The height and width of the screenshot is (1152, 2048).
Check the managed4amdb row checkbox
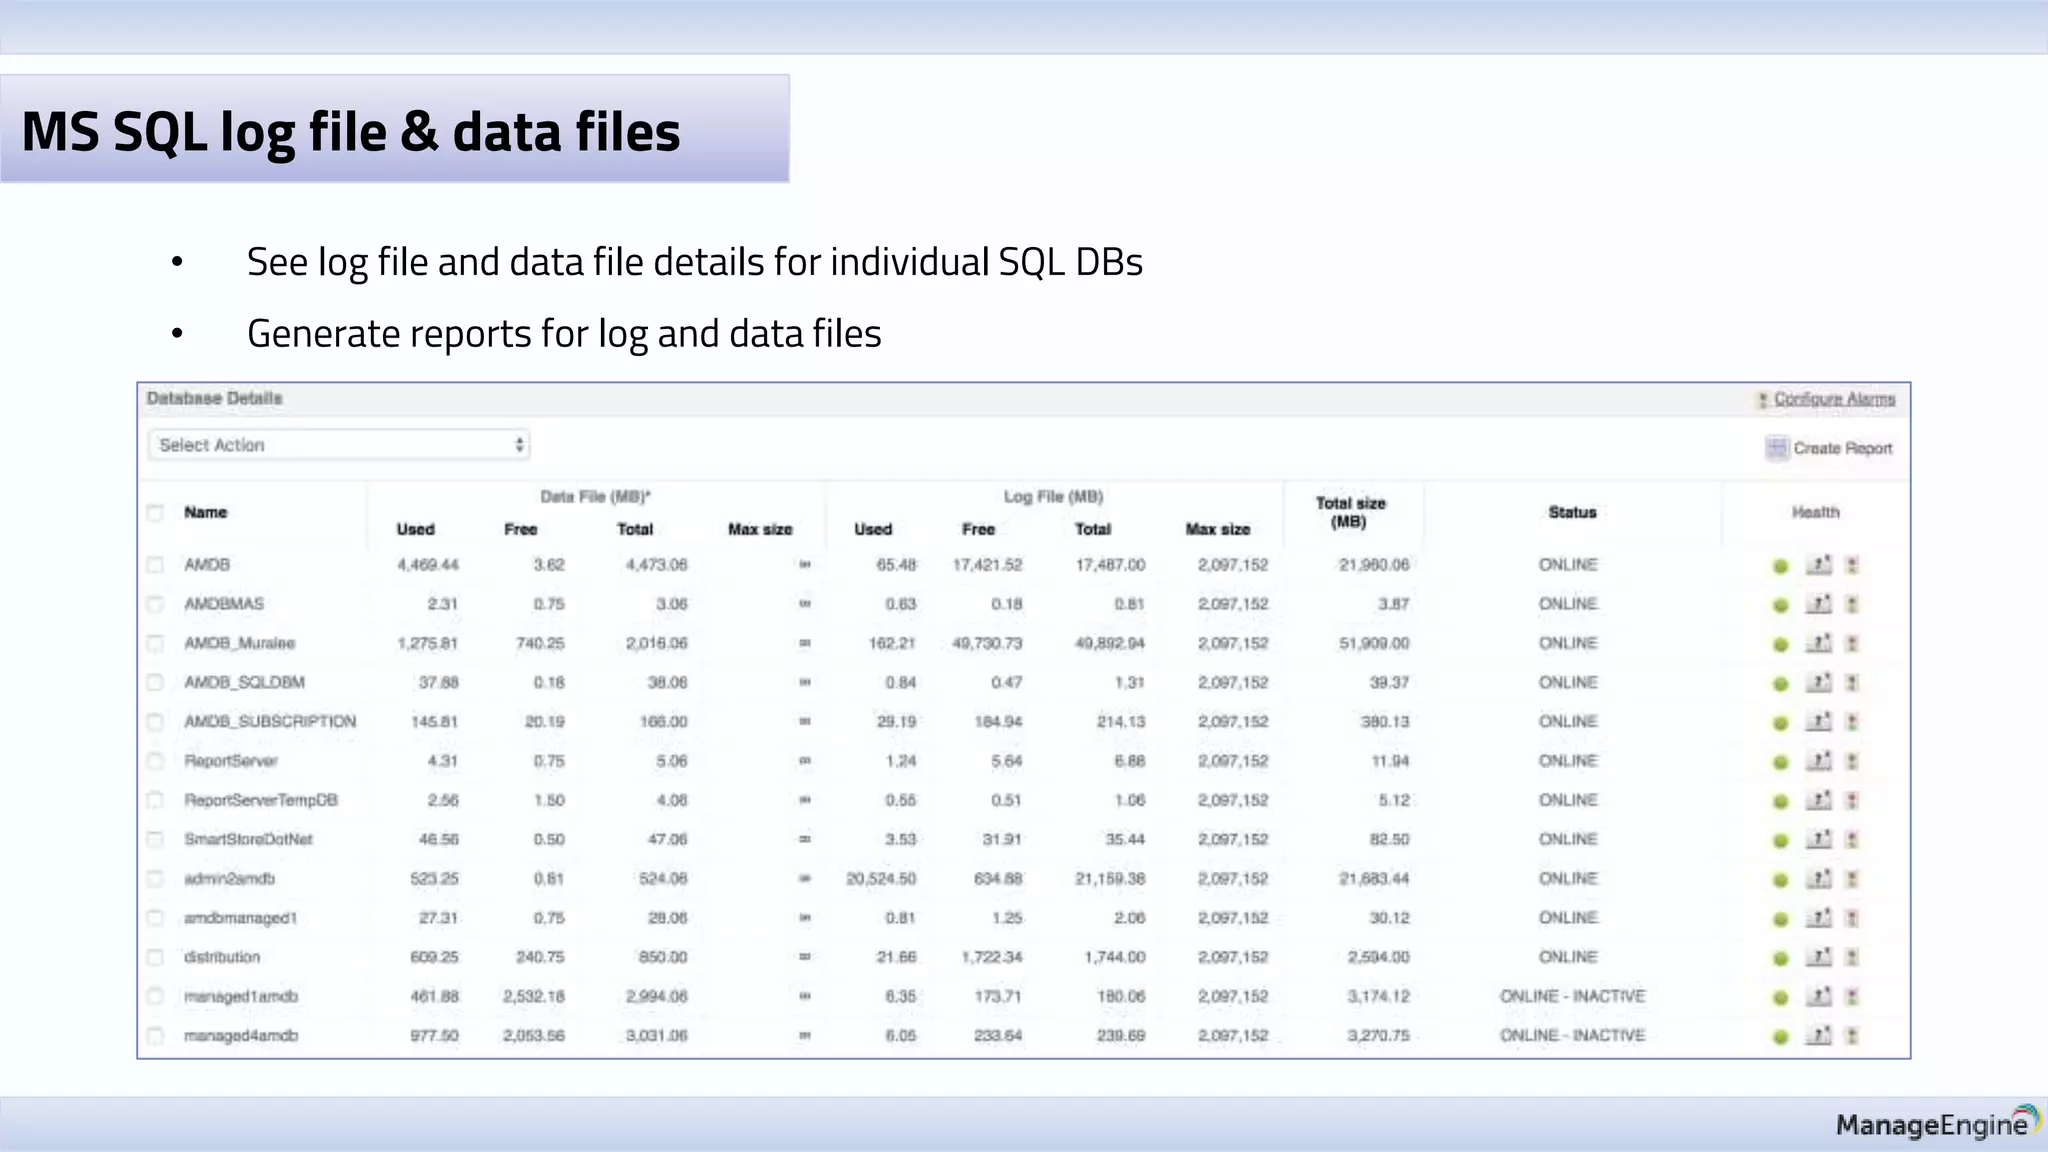(x=155, y=1036)
